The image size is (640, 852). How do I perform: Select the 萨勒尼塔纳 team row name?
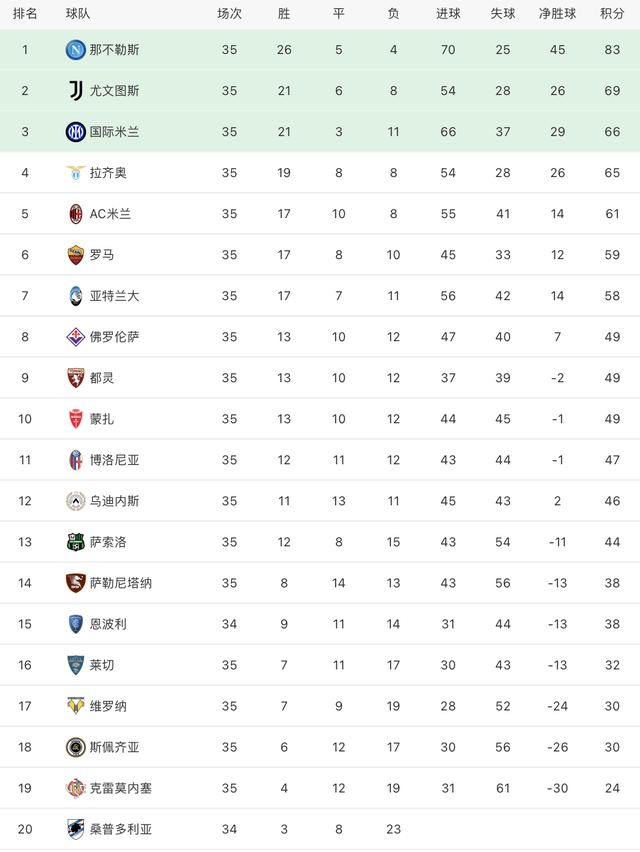(x=121, y=583)
